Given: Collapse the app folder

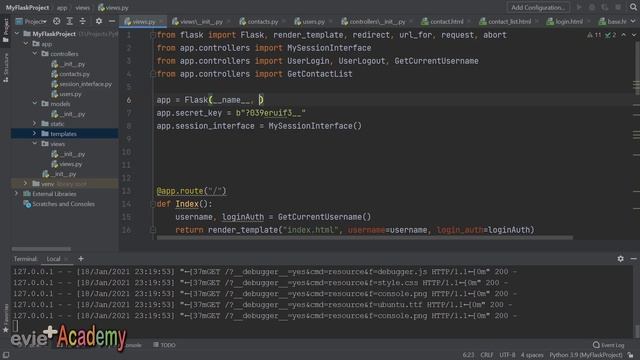Looking at the screenshot, I should (26, 44).
